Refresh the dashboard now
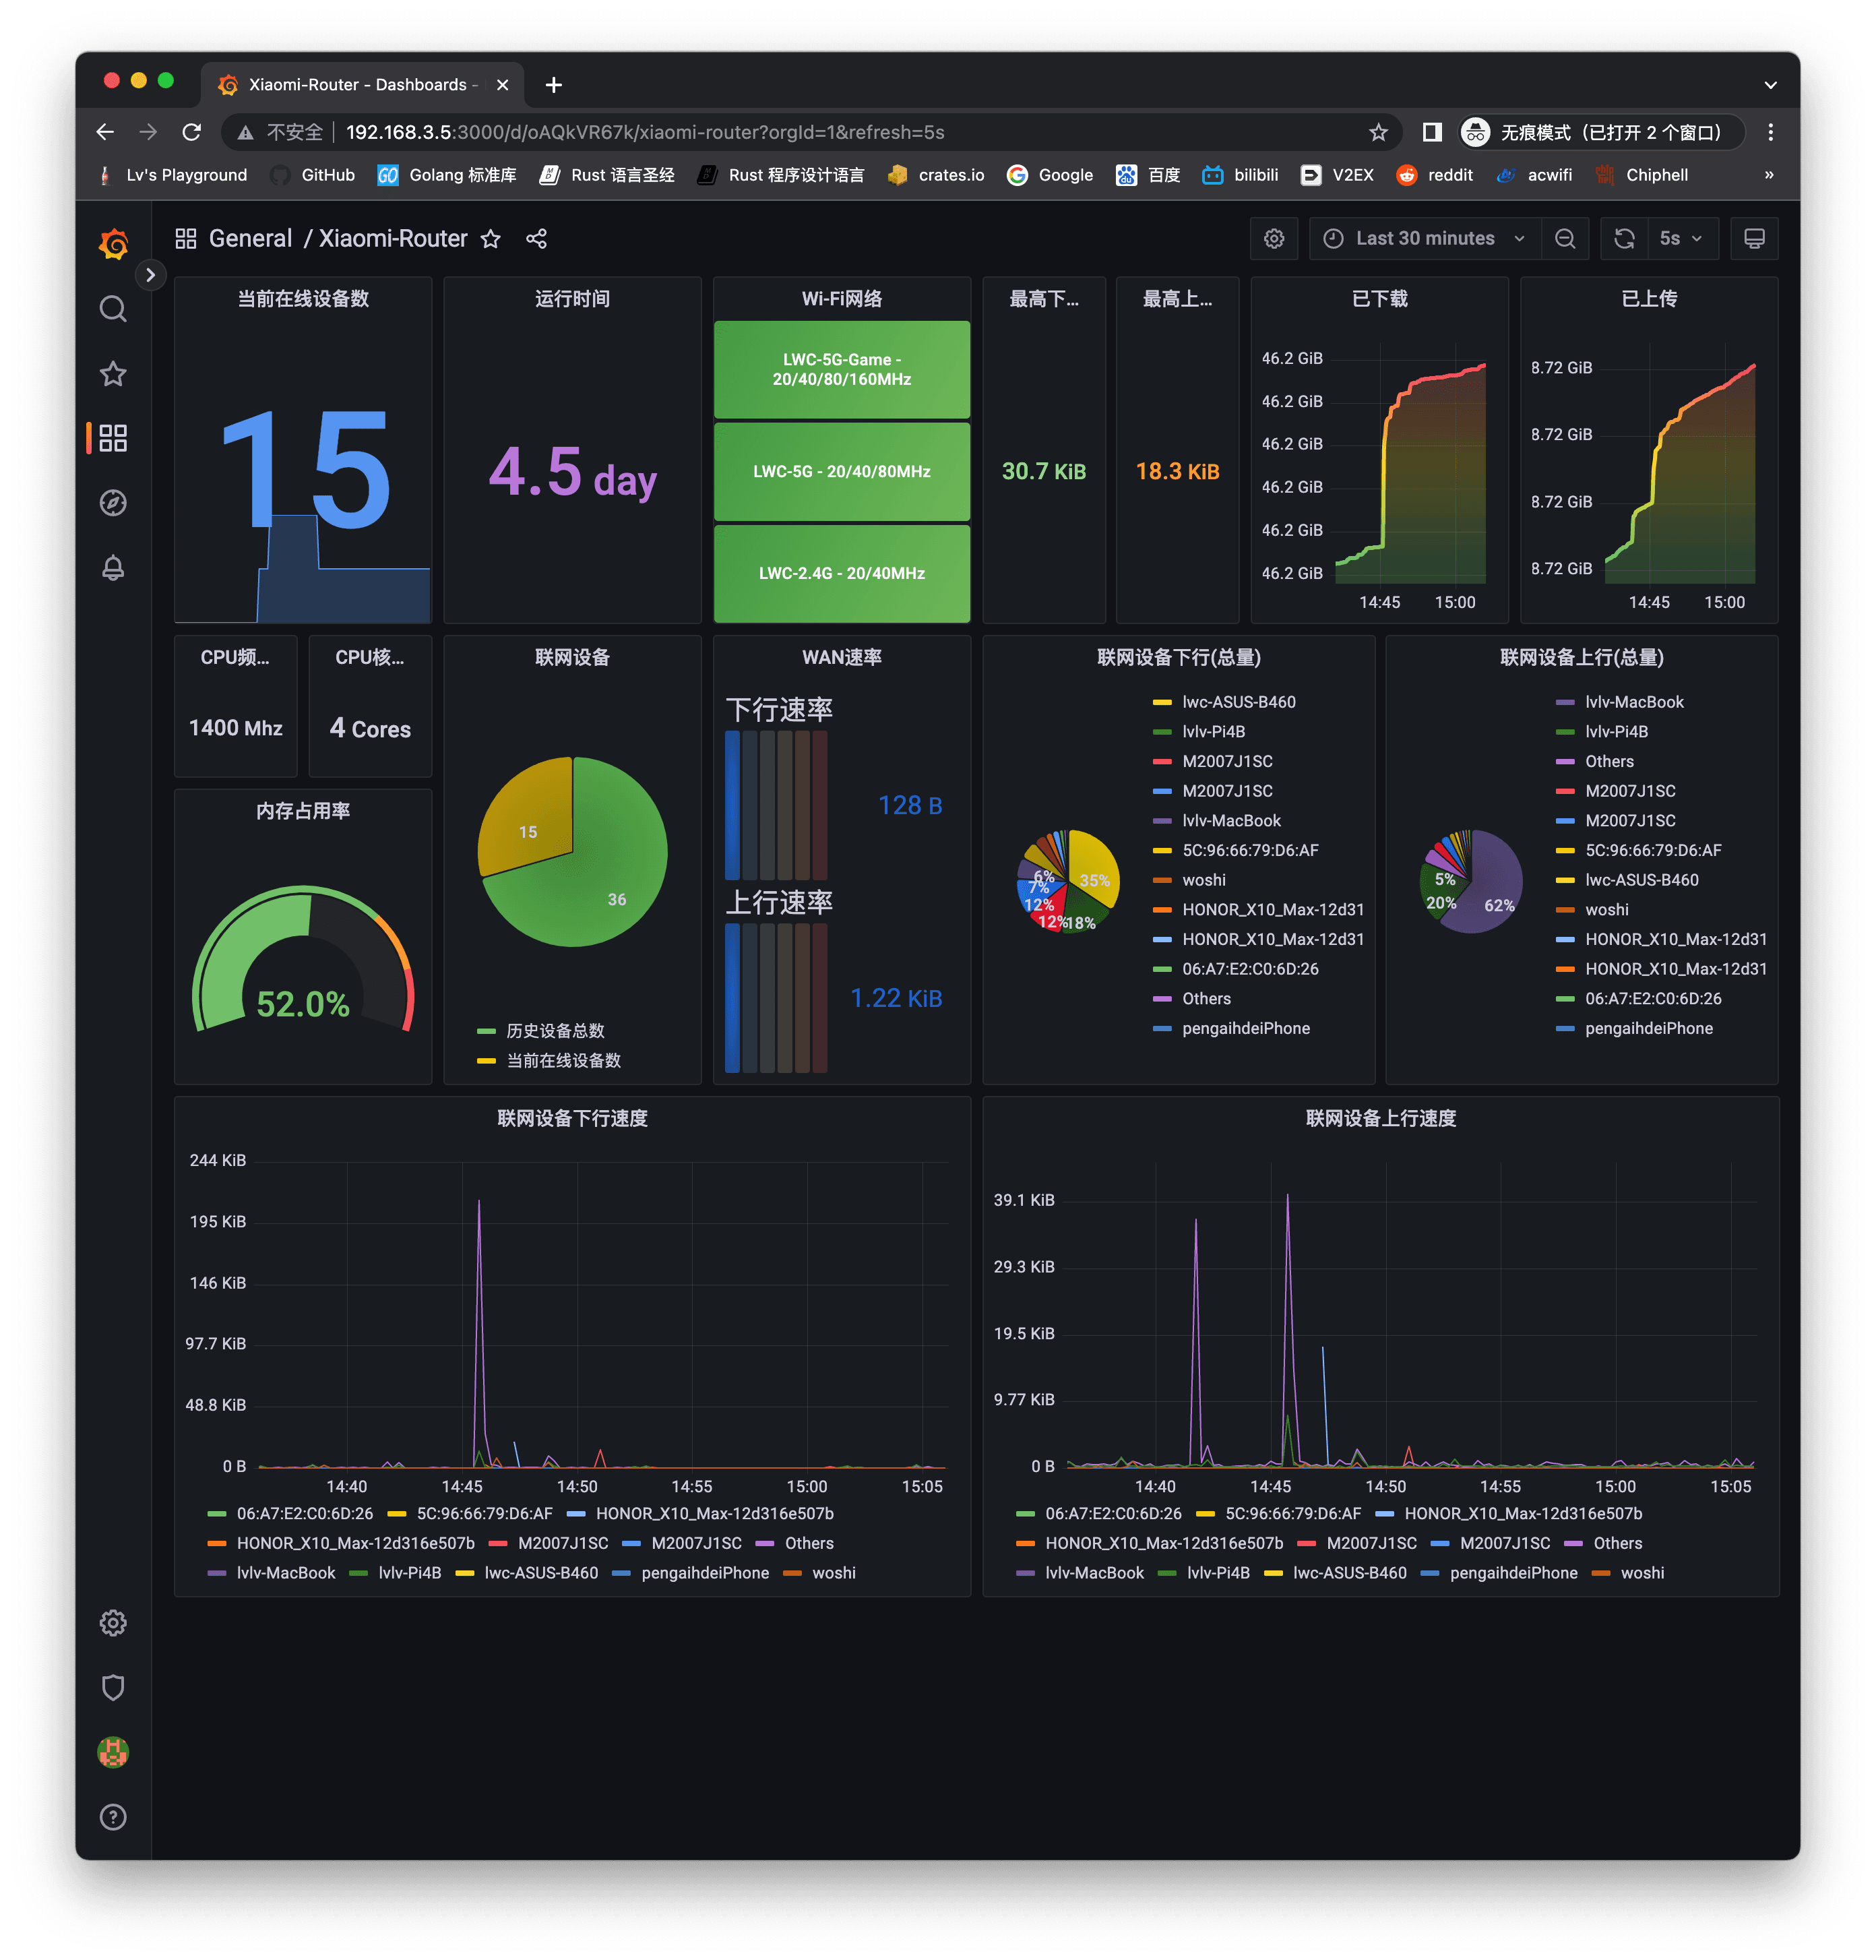Screen dimensions: 1876x1960 click(1624, 239)
